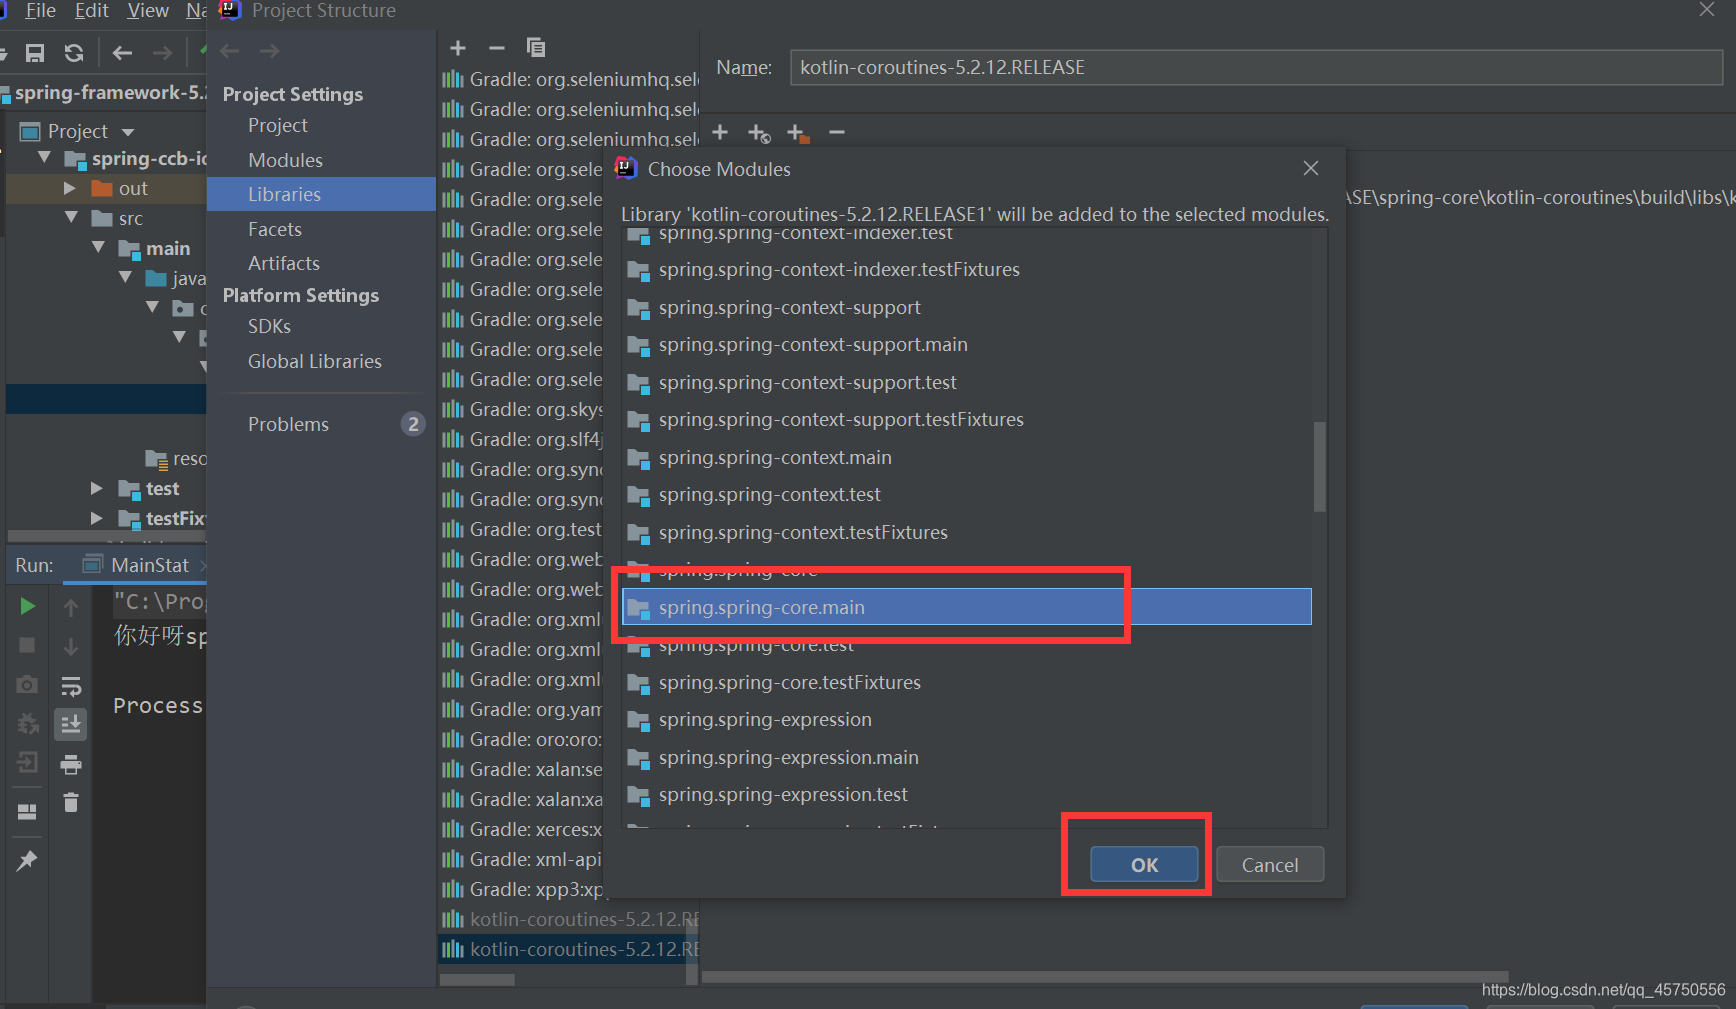
Task: Collapse the spring-ccb-ioc tree node
Action: 44,158
